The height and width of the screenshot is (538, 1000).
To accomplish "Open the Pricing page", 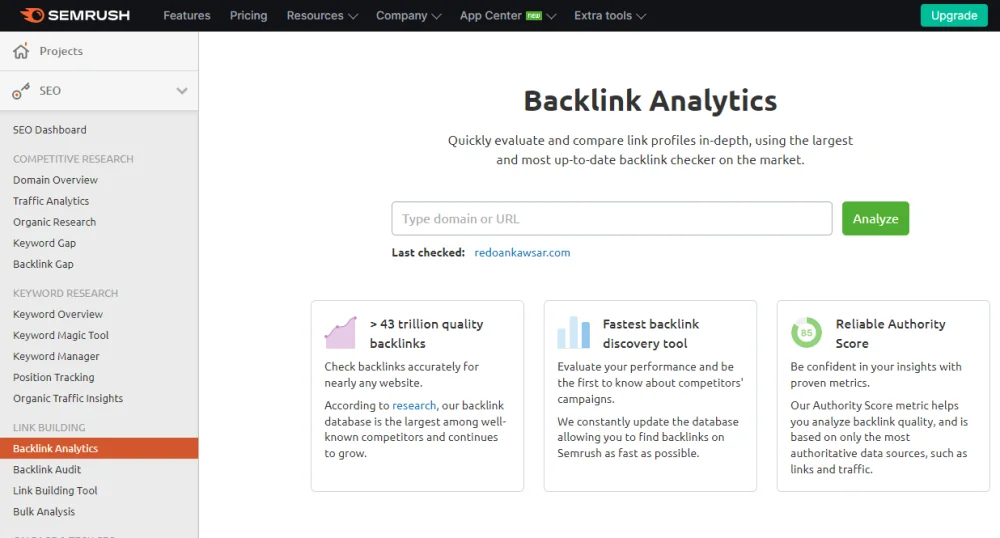I will [x=248, y=15].
